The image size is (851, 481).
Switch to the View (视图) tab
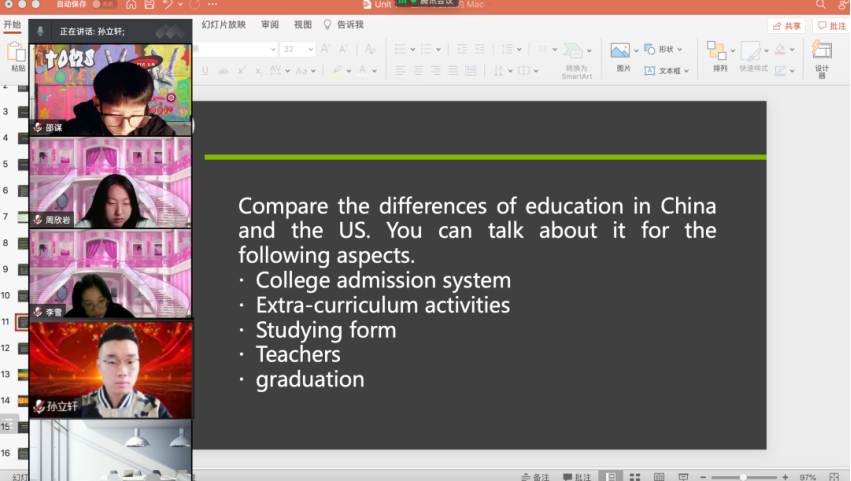[302, 24]
